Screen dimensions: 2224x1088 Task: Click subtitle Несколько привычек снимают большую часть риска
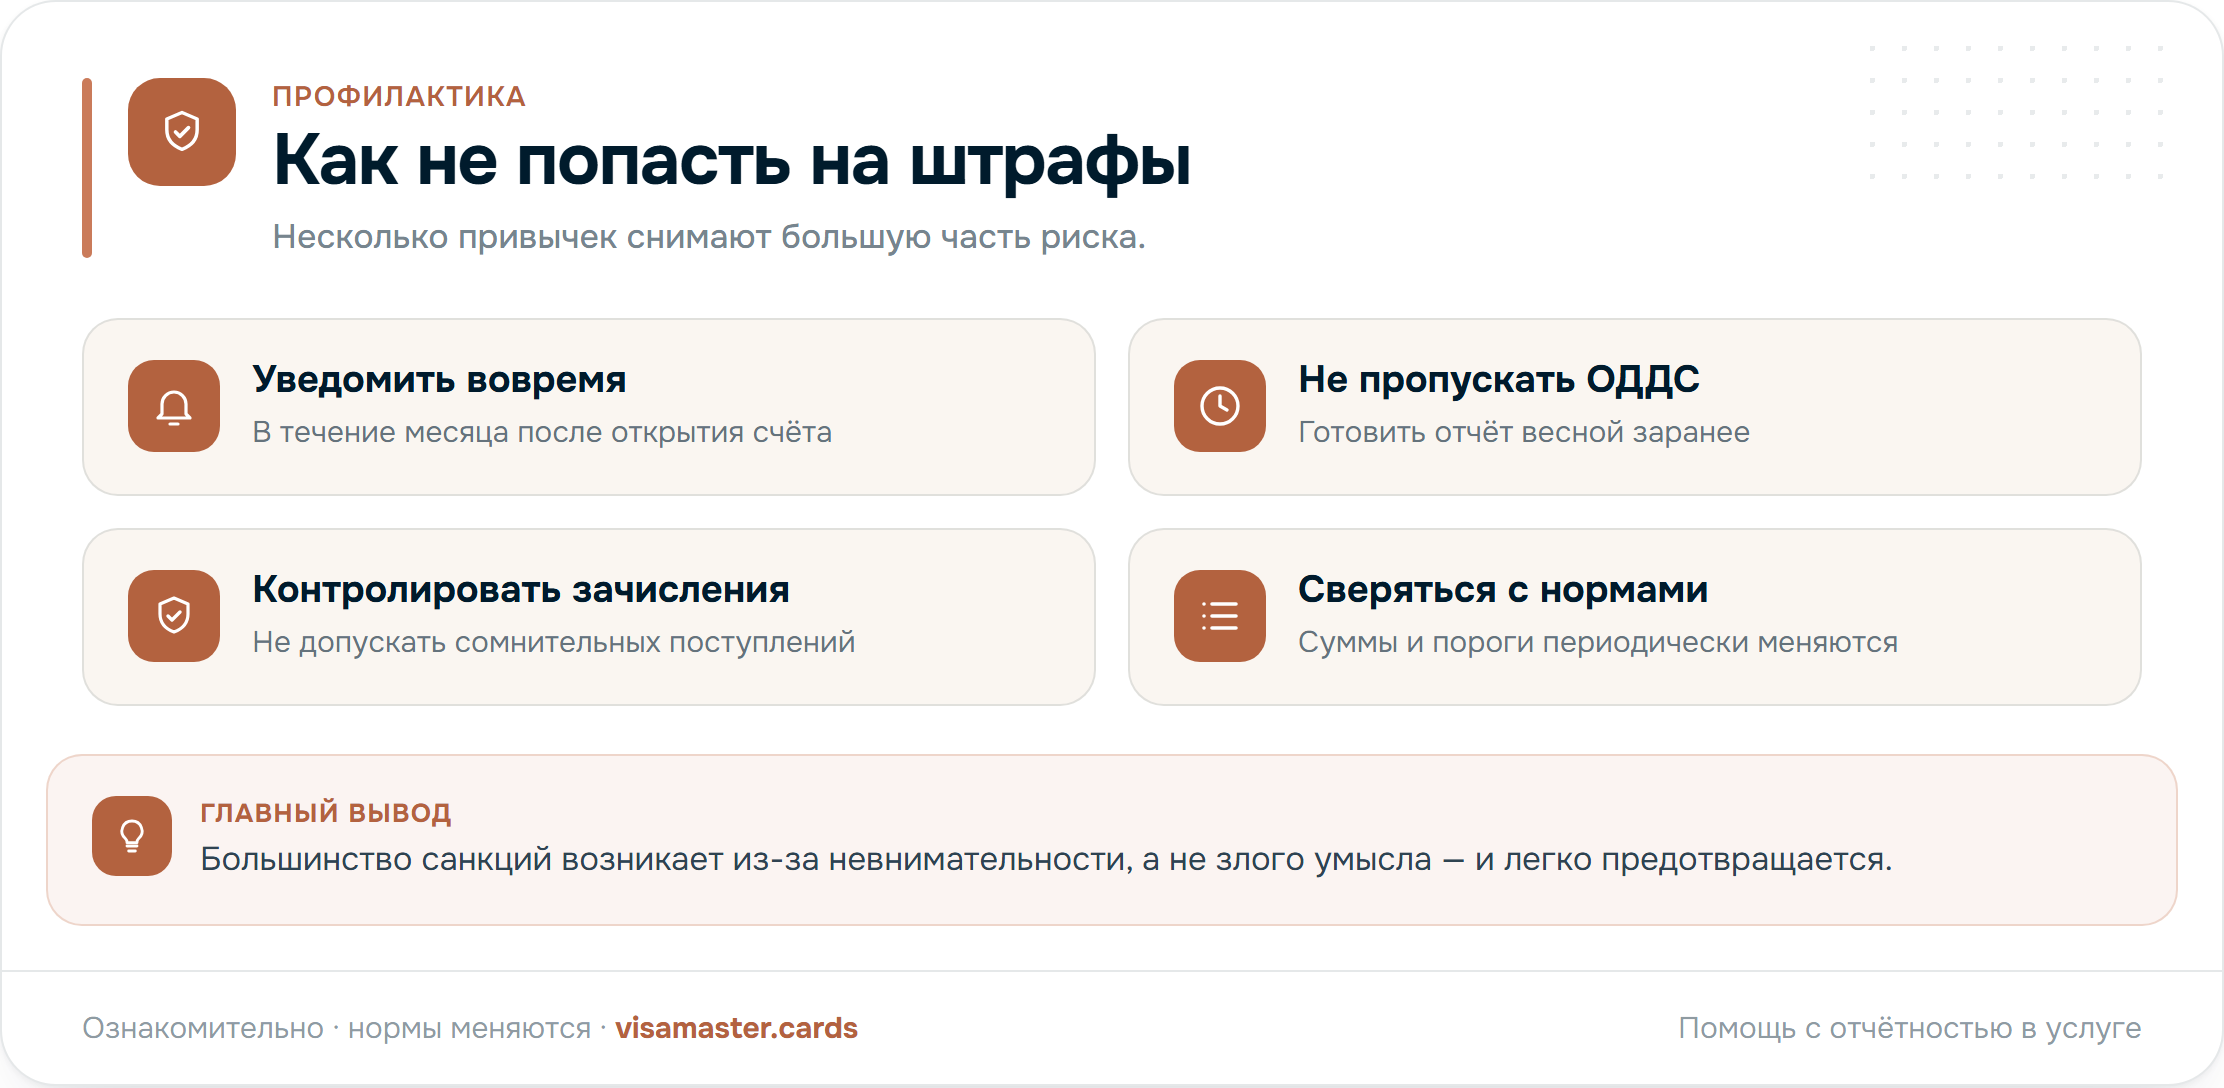pos(709,237)
